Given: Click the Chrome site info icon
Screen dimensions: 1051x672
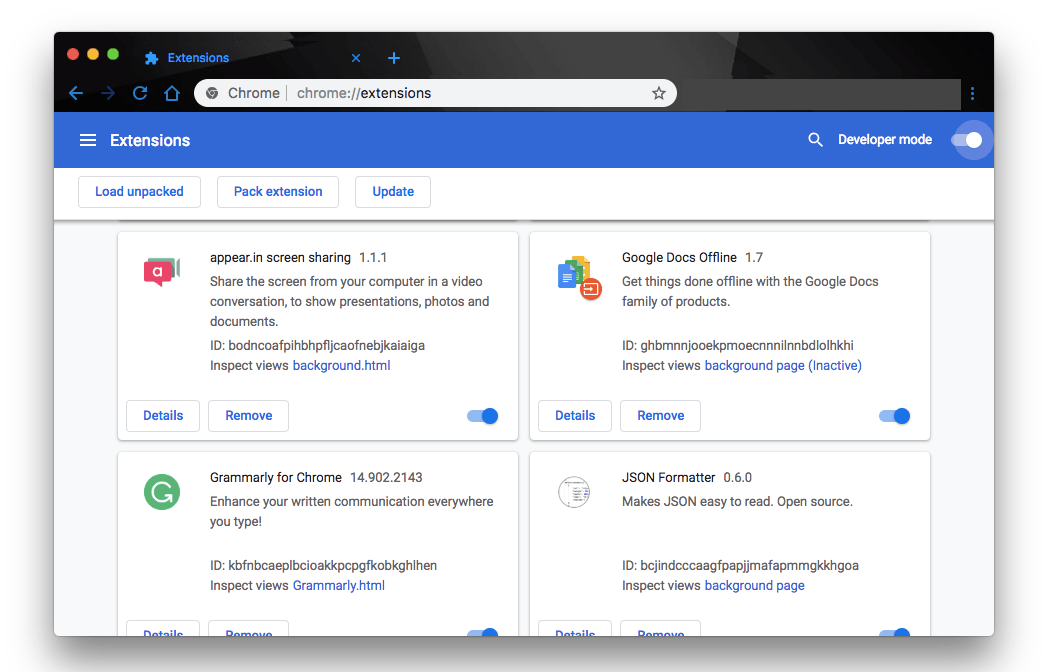Looking at the screenshot, I should click(x=212, y=93).
